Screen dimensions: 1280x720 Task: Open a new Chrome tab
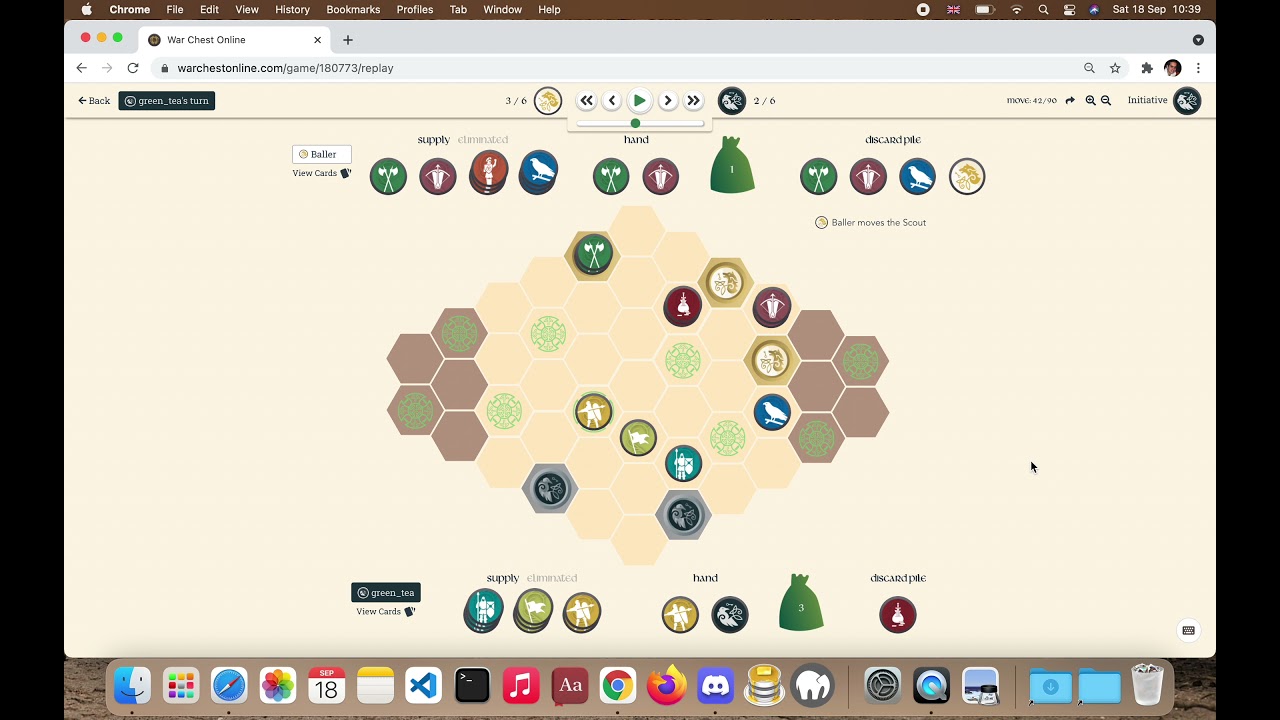[x=348, y=40]
